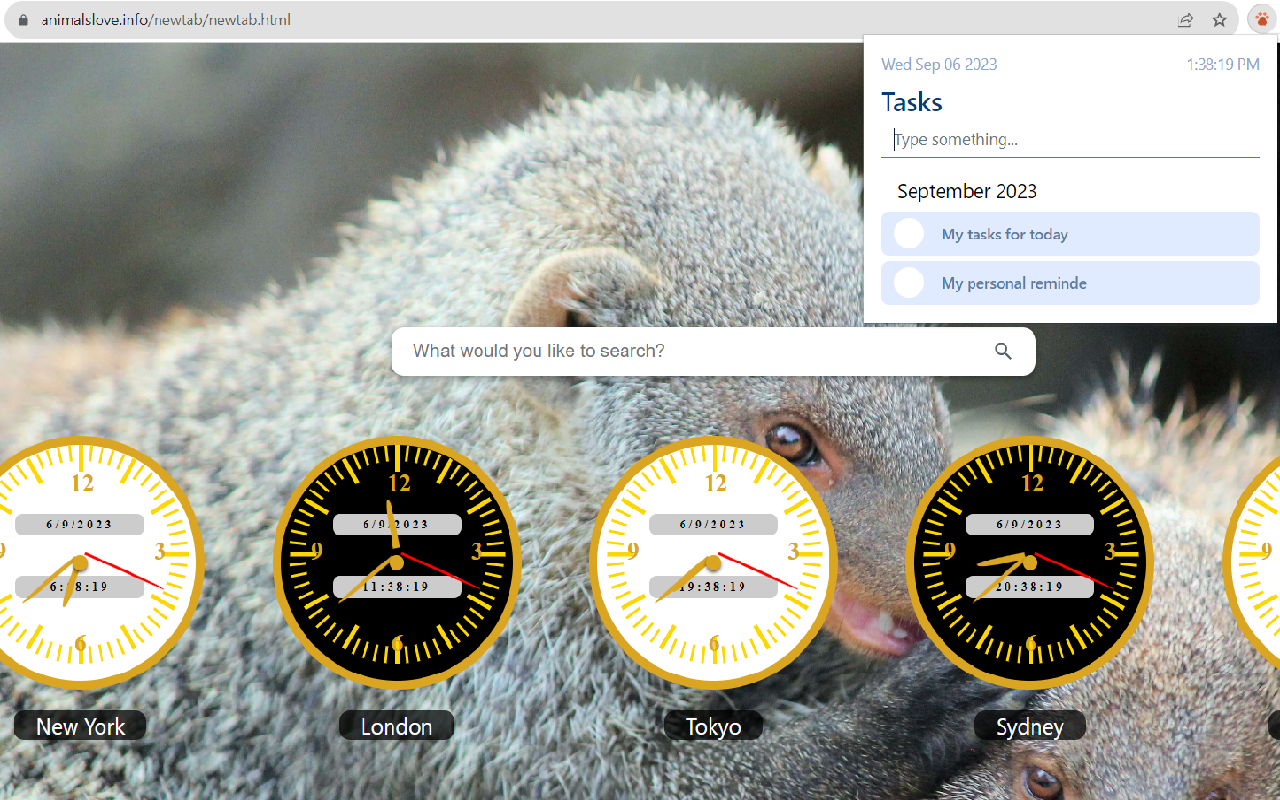The height and width of the screenshot is (800, 1280).
Task: Click the 'My tasks for today' text
Action: tap(1005, 234)
